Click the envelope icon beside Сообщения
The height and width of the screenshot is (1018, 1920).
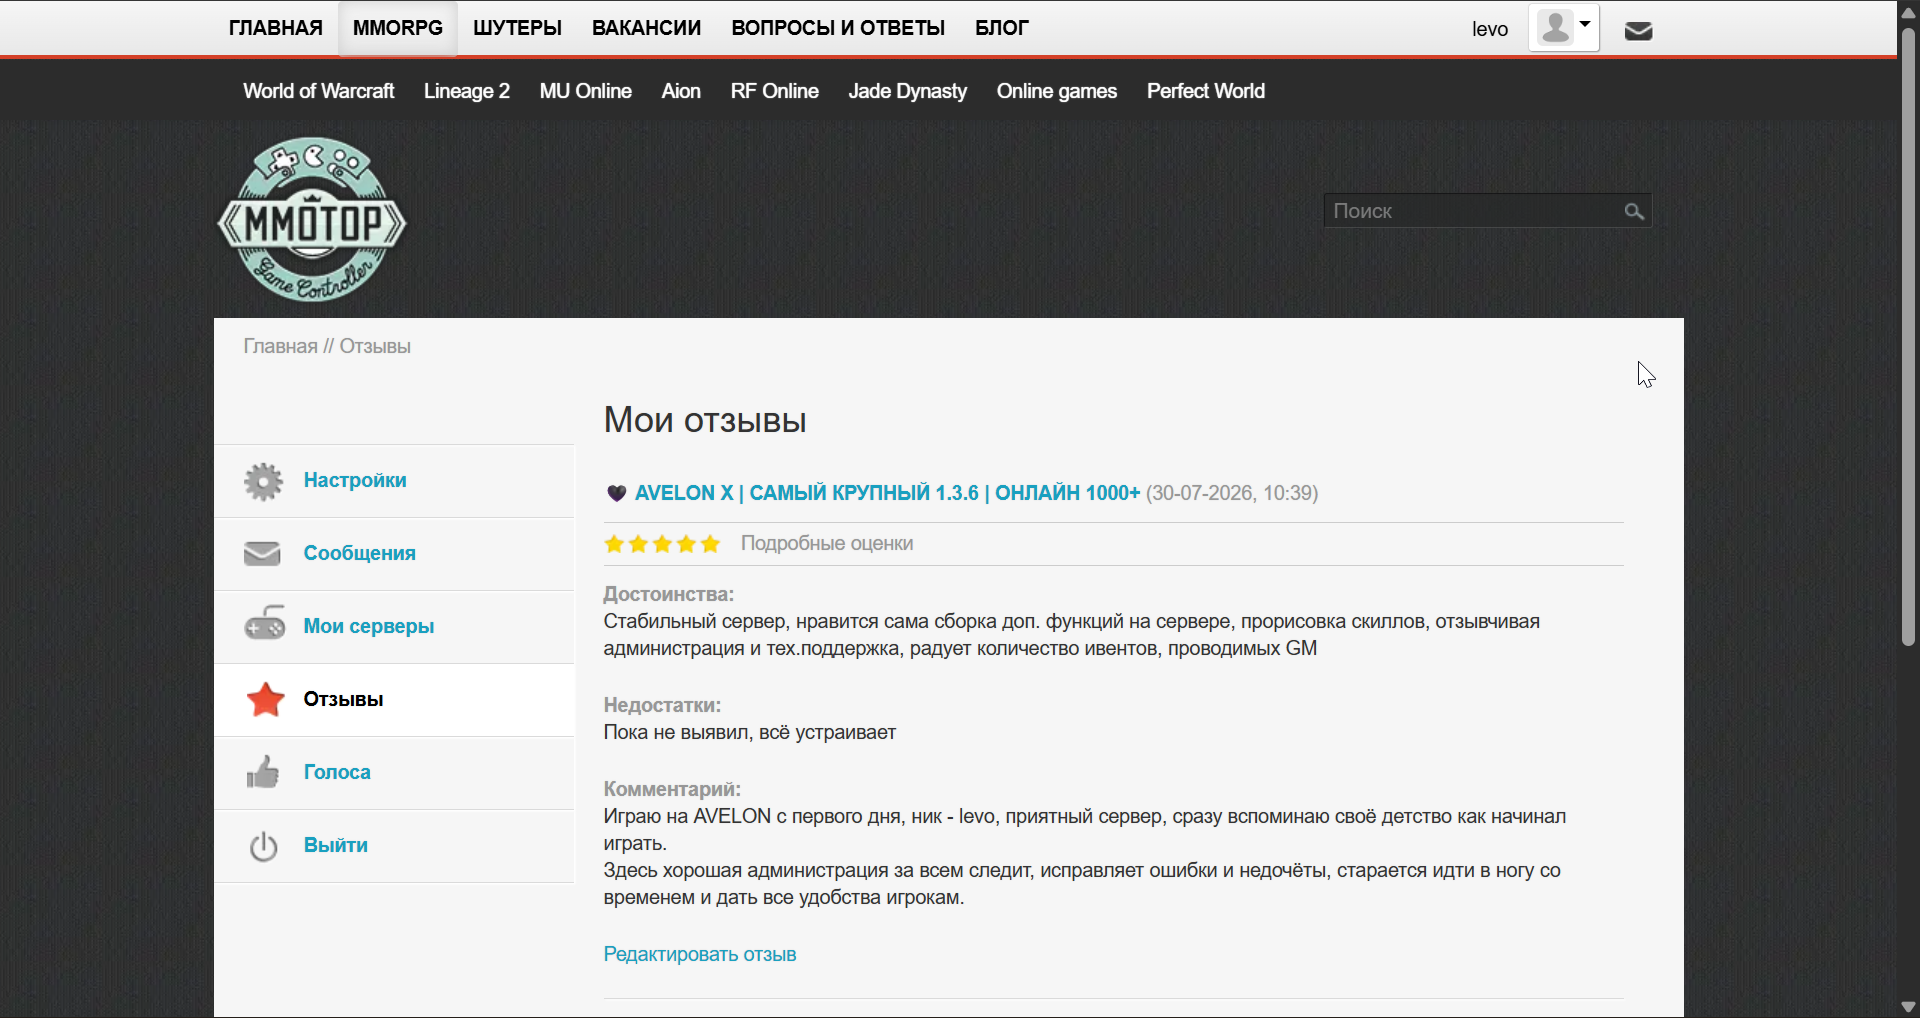(x=262, y=553)
